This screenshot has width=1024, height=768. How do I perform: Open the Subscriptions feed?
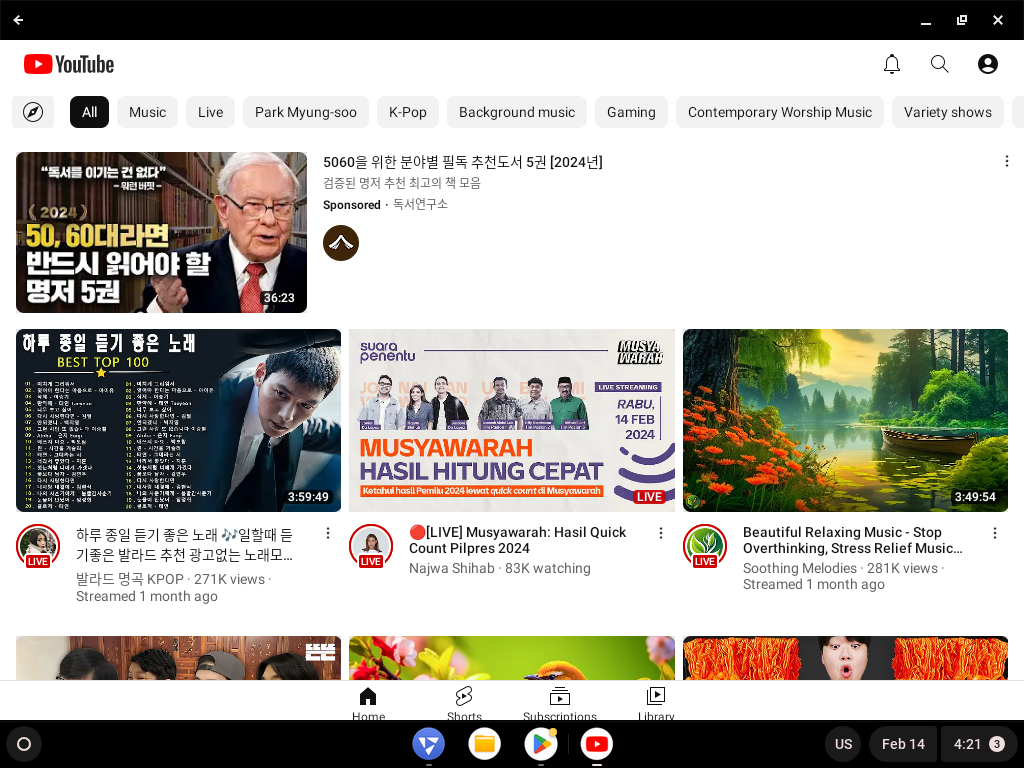(x=560, y=702)
